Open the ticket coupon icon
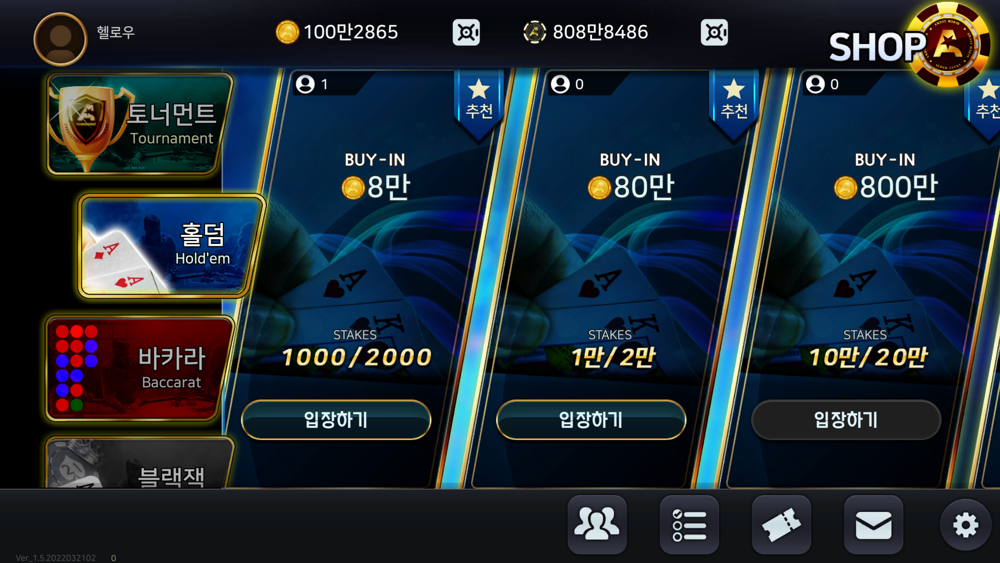This screenshot has width=1000, height=563. coord(781,524)
